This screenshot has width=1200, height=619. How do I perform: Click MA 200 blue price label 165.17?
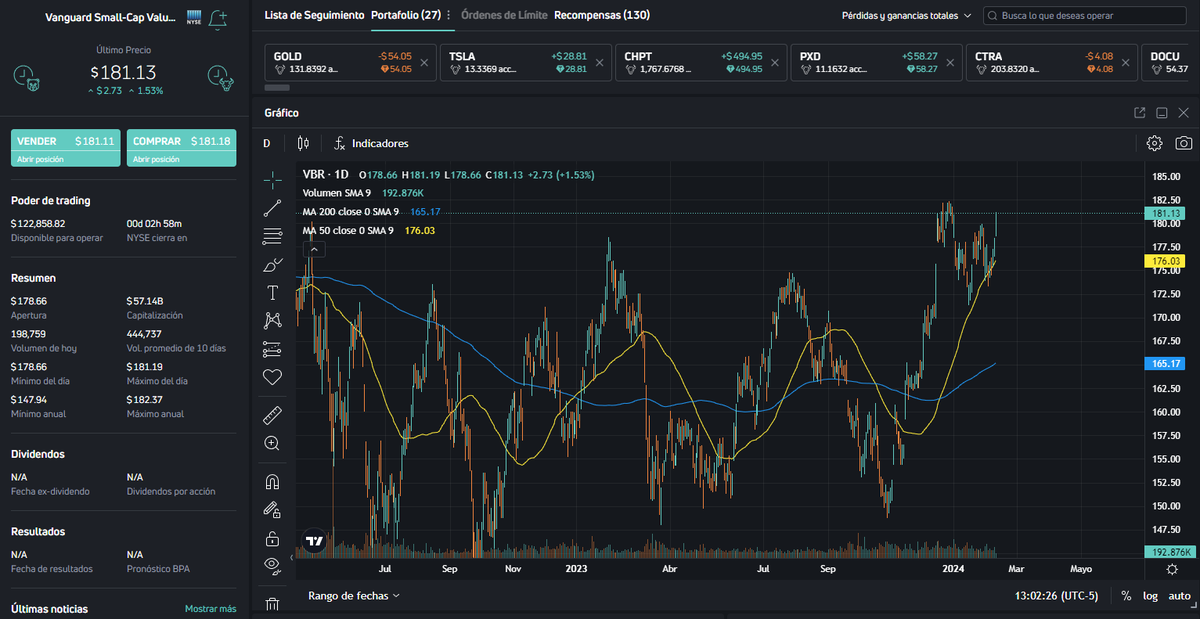pos(1163,363)
